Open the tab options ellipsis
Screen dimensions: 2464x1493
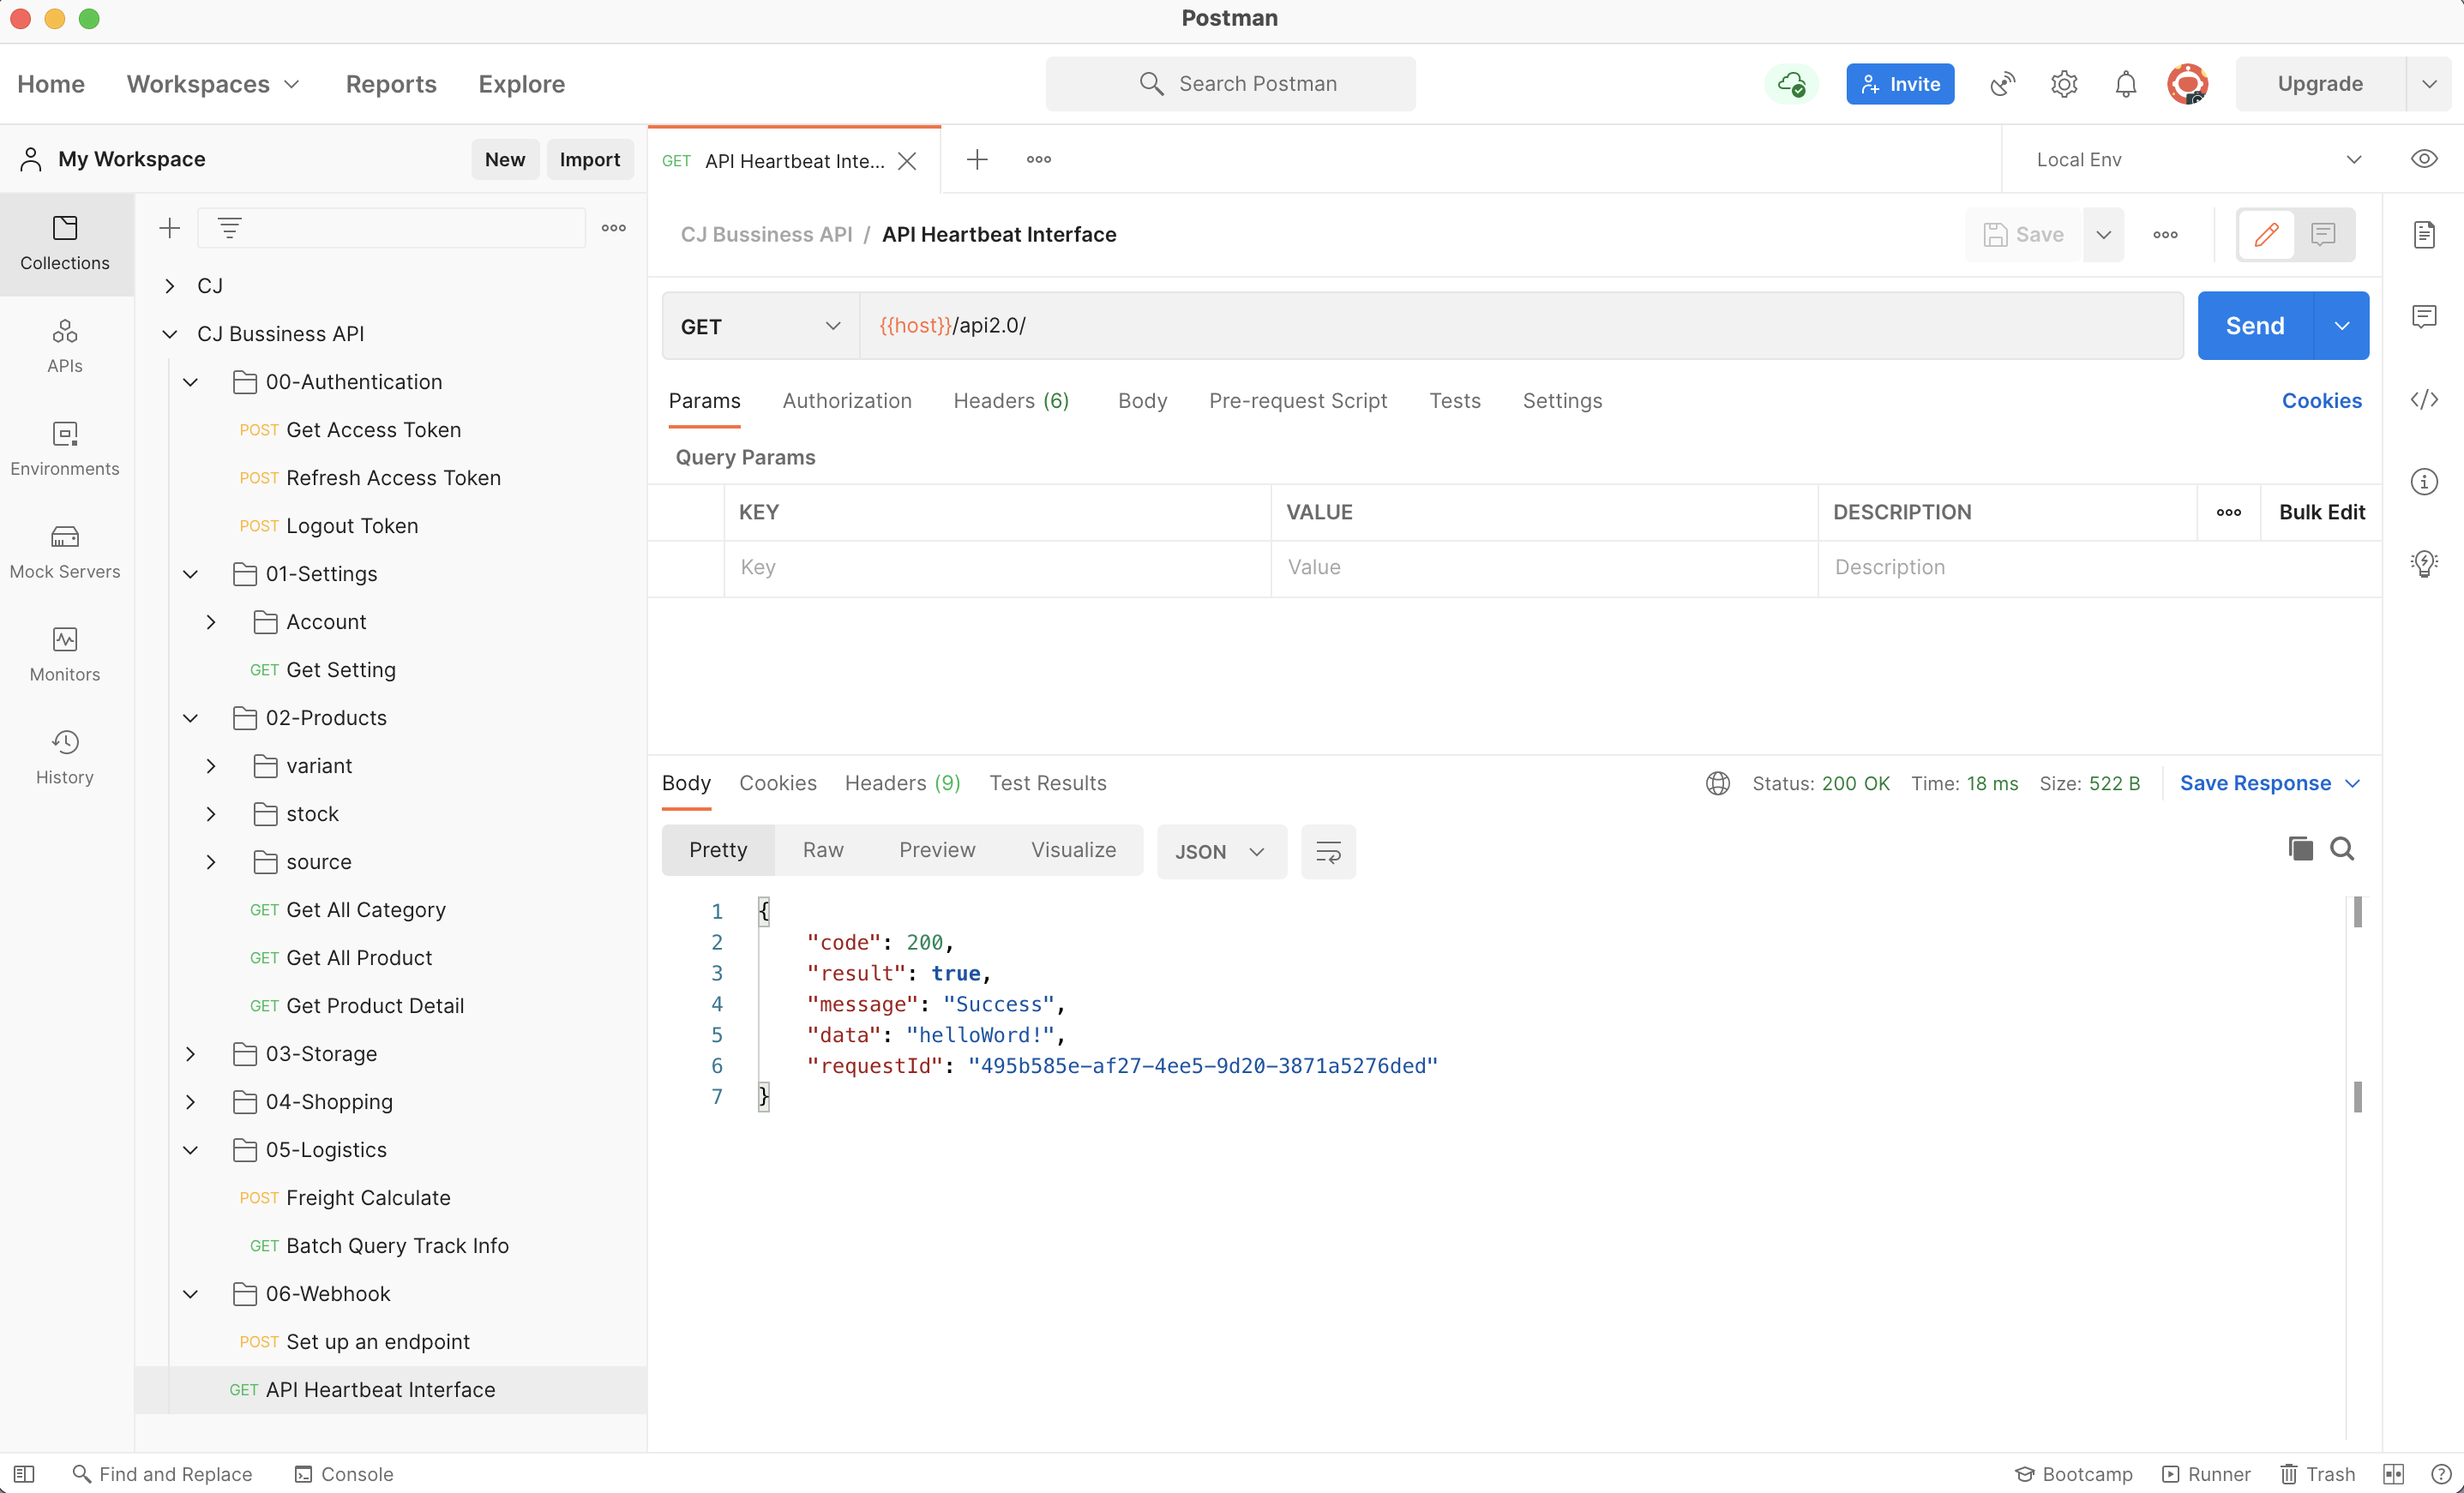1039,159
